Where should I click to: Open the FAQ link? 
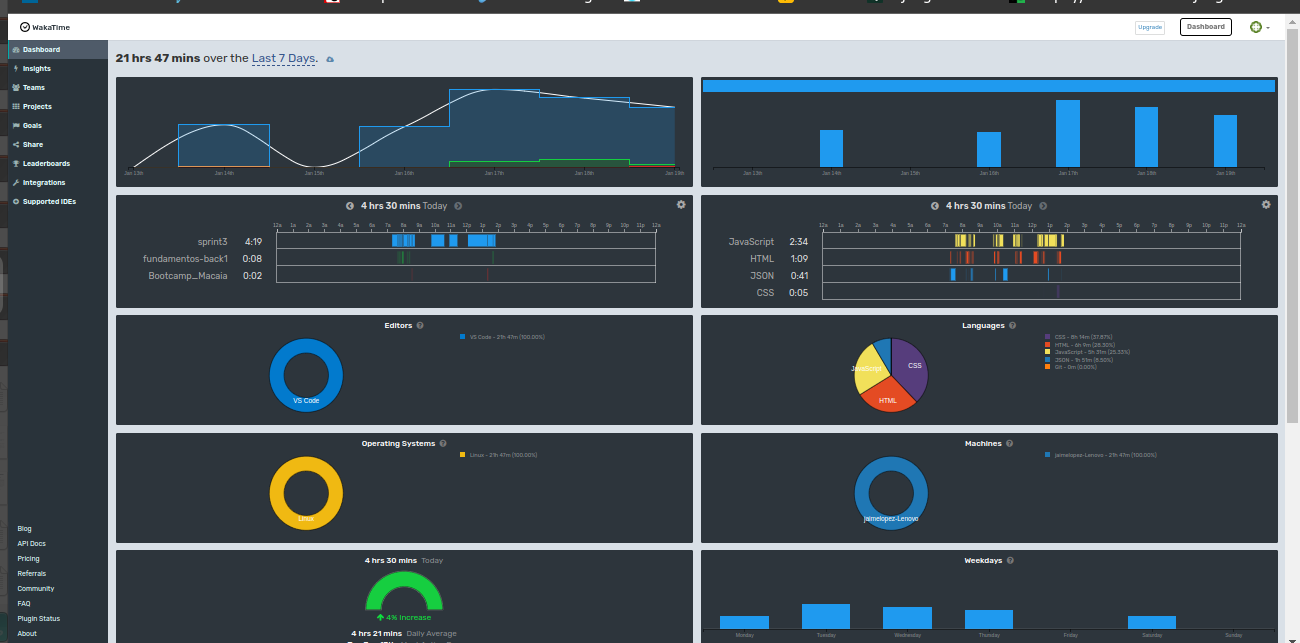(24, 603)
